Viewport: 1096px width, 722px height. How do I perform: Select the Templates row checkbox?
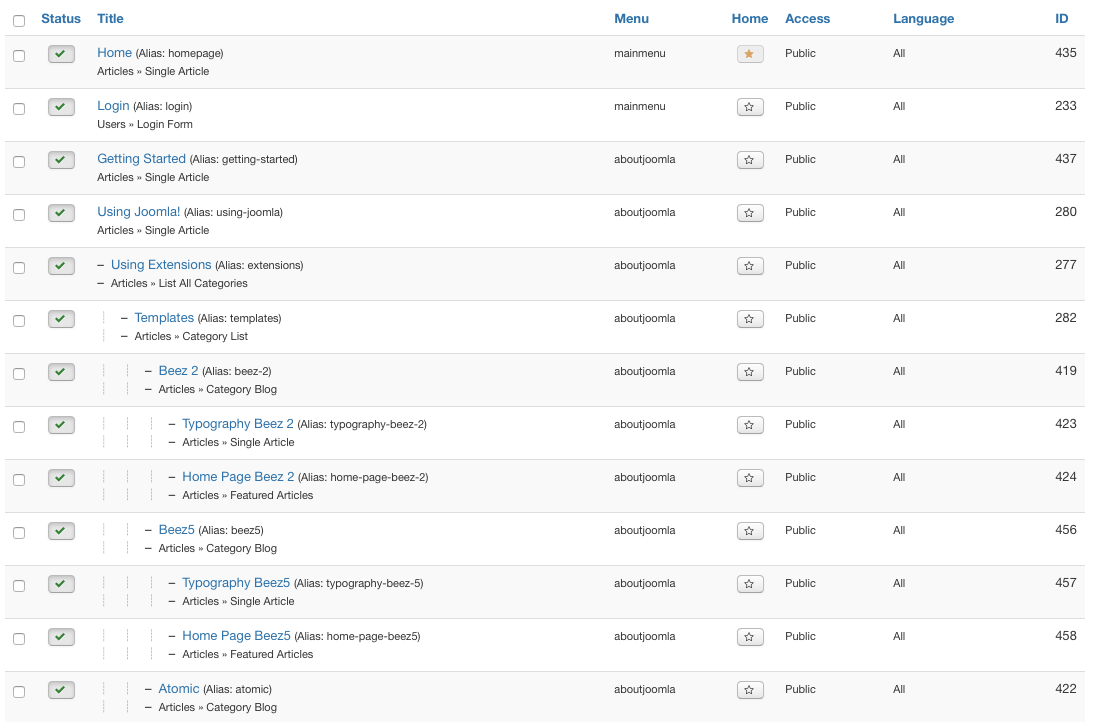click(19, 321)
